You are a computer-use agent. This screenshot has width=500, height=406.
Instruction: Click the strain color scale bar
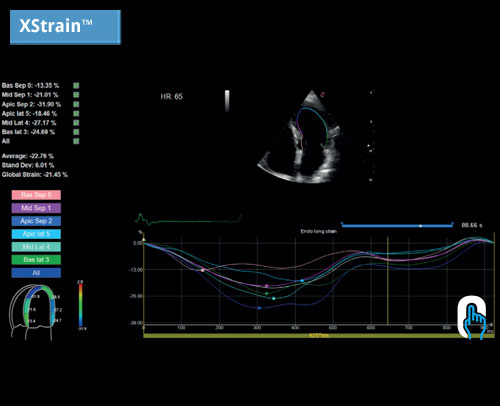pos(80,304)
